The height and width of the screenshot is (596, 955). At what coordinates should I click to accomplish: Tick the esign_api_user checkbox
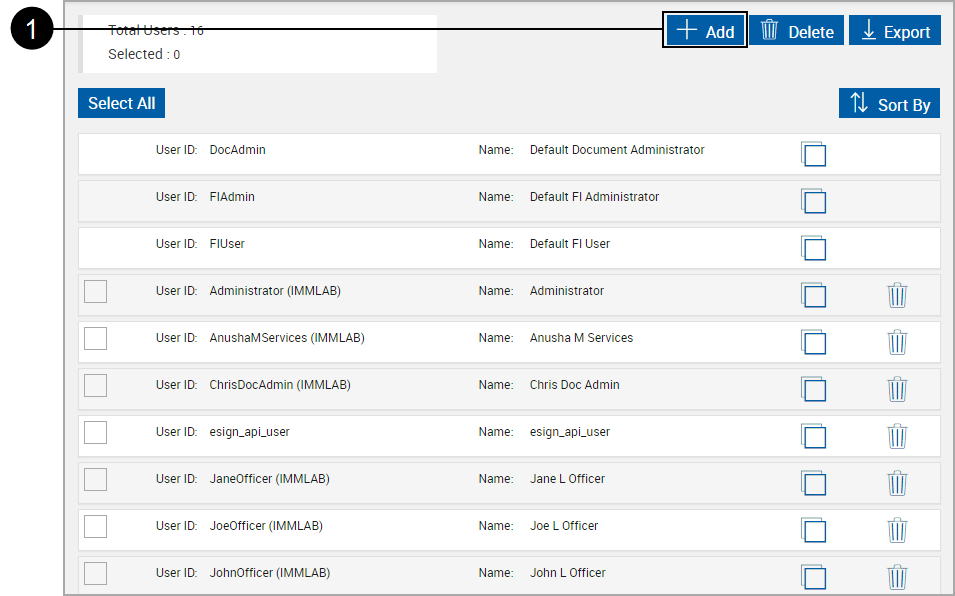[x=95, y=432]
